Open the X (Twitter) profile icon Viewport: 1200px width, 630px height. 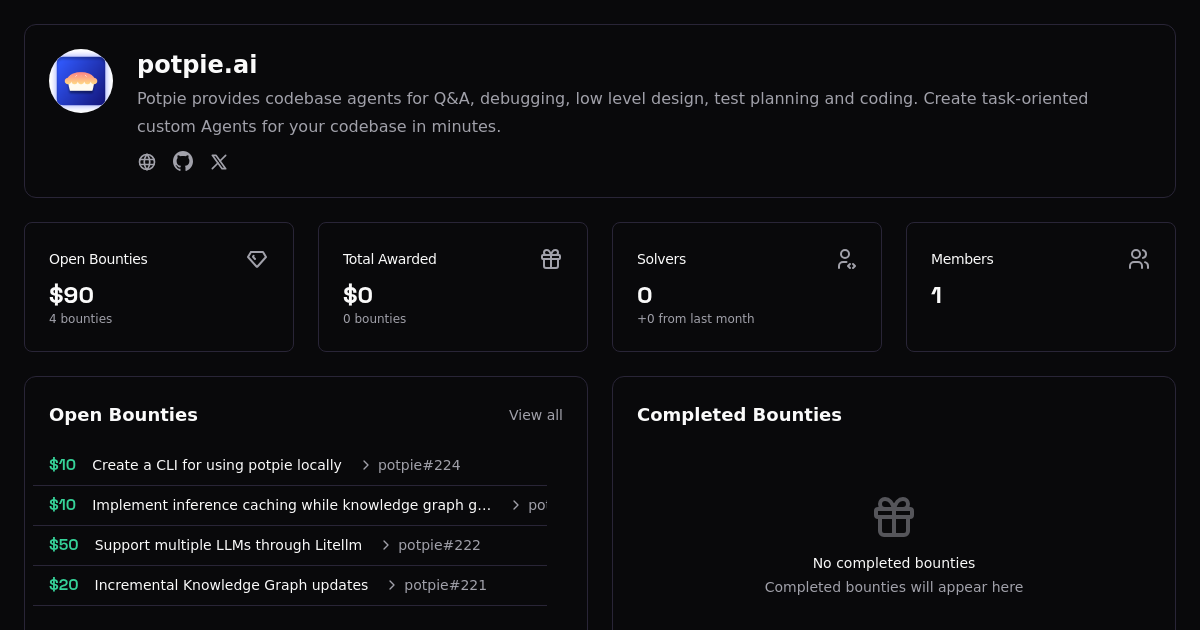click(219, 162)
